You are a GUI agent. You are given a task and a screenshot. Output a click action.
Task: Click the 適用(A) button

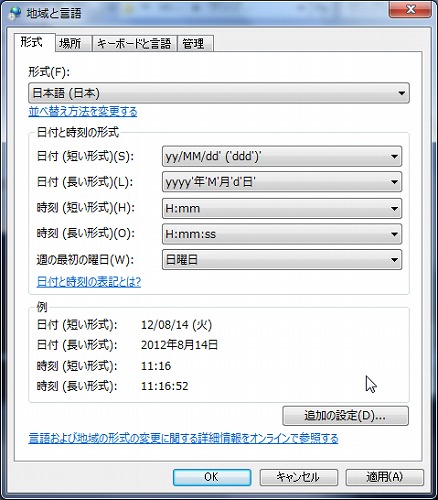(385, 477)
